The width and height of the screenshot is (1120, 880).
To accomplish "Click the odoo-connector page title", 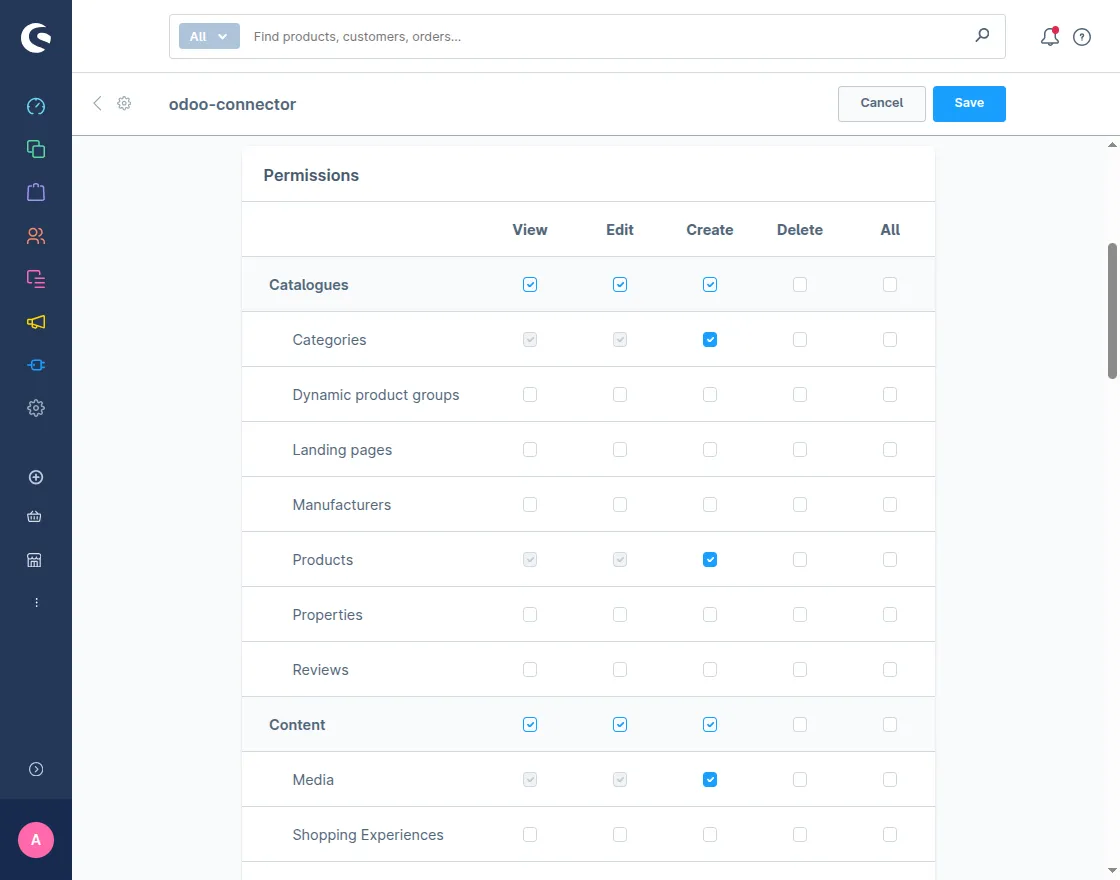I will tap(232, 104).
